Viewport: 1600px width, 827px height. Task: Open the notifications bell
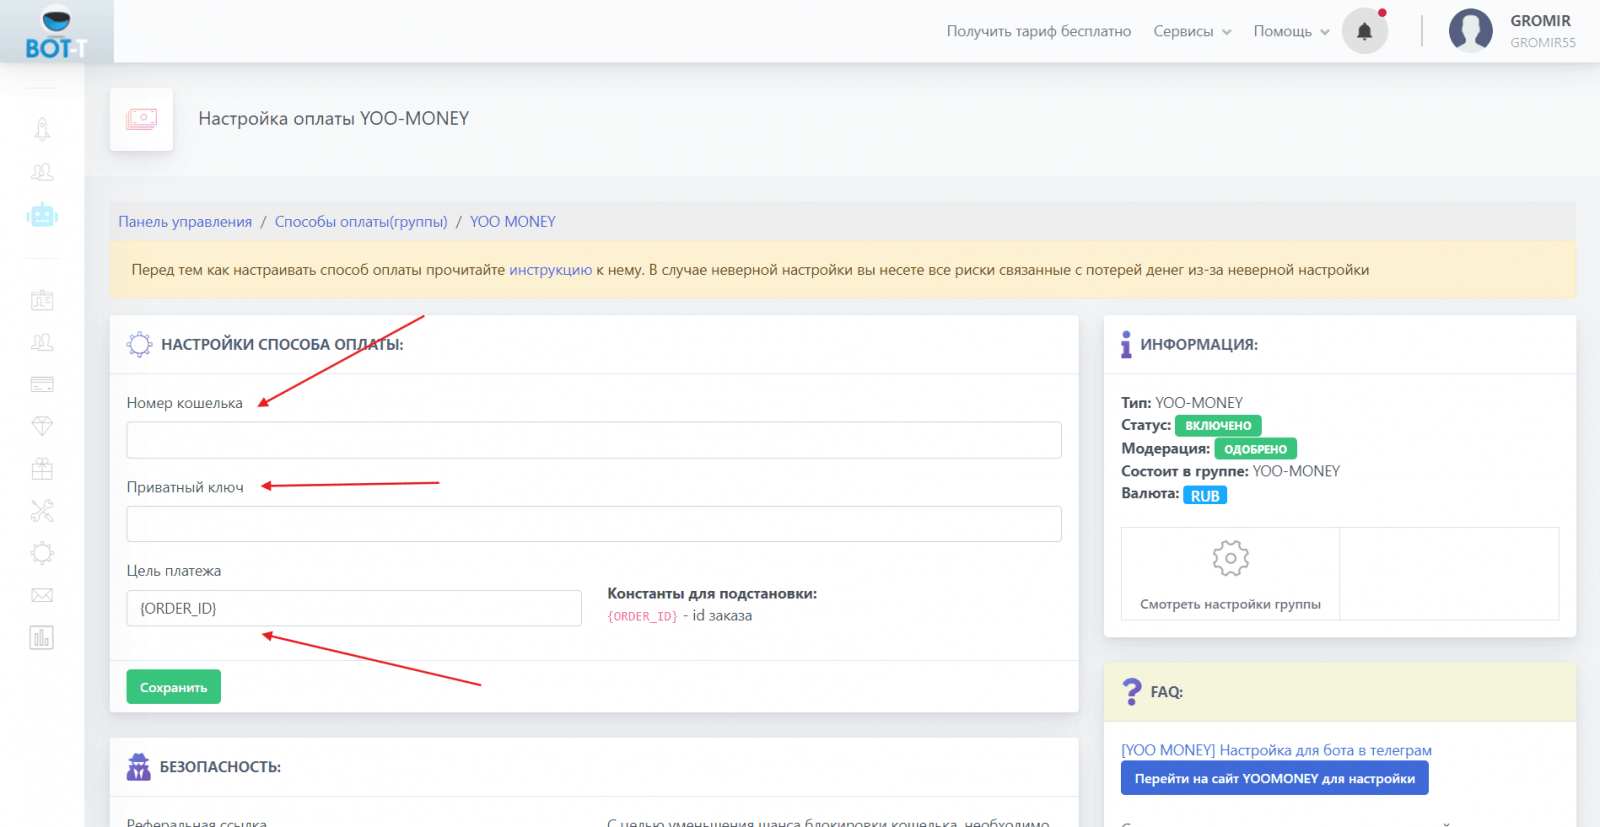(x=1364, y=31)
